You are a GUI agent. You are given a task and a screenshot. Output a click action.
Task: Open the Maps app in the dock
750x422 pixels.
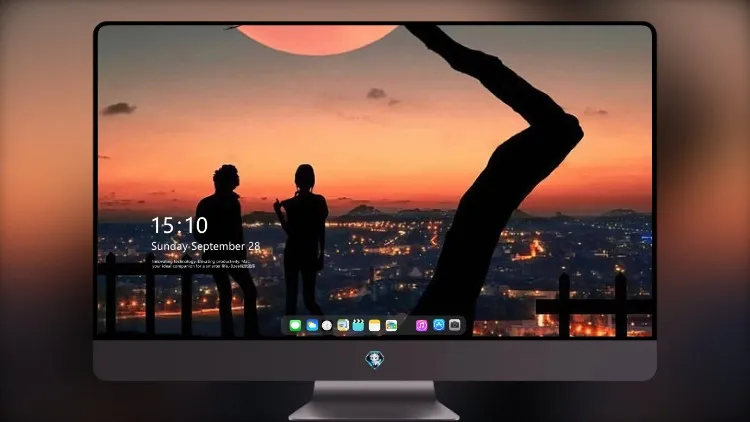pyautogui.click(x=343, y=325)
